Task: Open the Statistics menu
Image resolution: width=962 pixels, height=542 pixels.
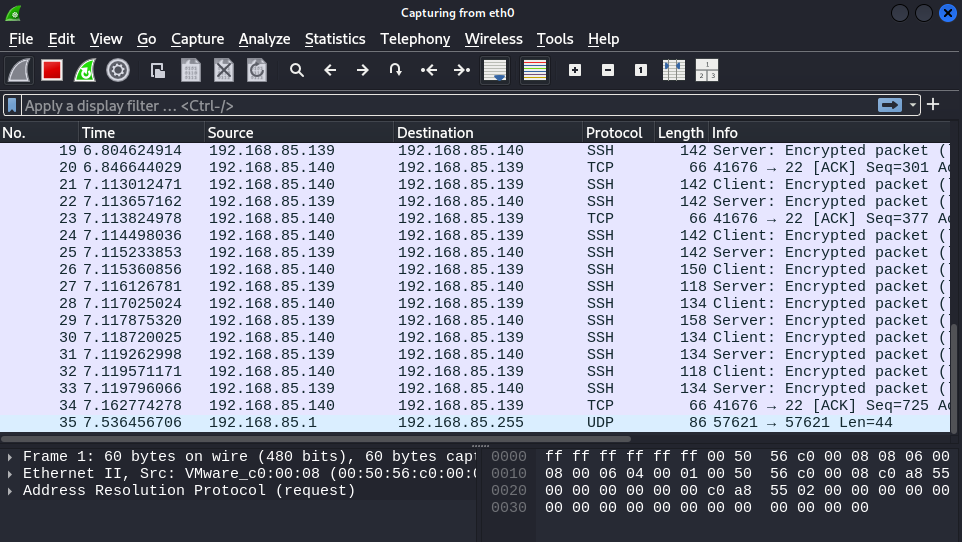Action: click(335, 39)
